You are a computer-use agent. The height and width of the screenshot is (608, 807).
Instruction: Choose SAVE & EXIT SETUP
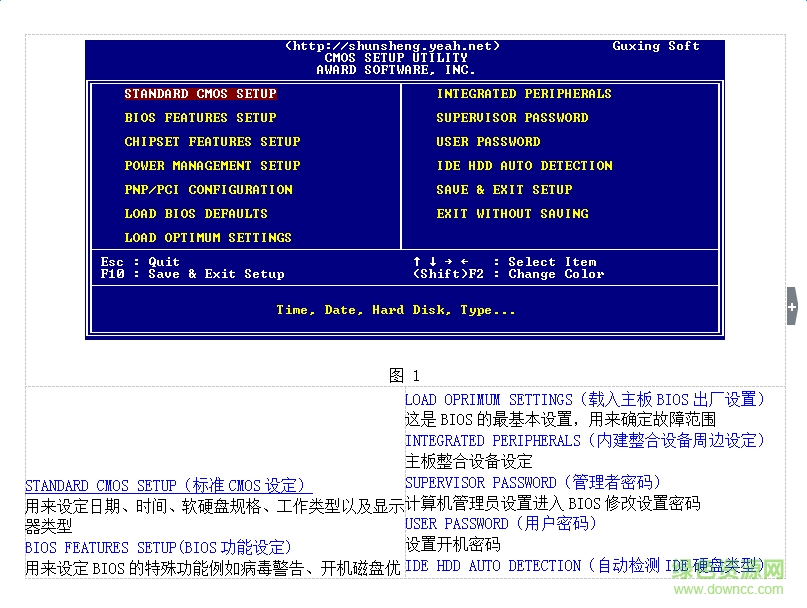click(x=504, y=189)
